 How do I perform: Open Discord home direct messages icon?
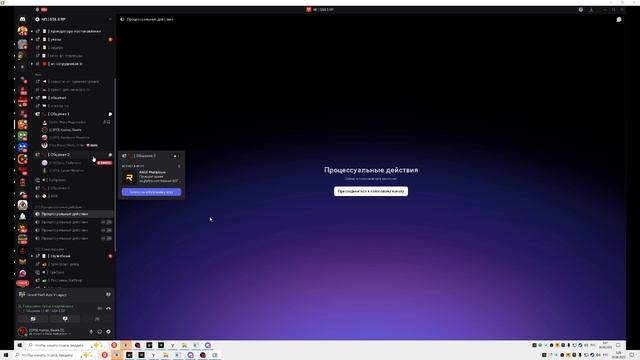coord(22,19)
